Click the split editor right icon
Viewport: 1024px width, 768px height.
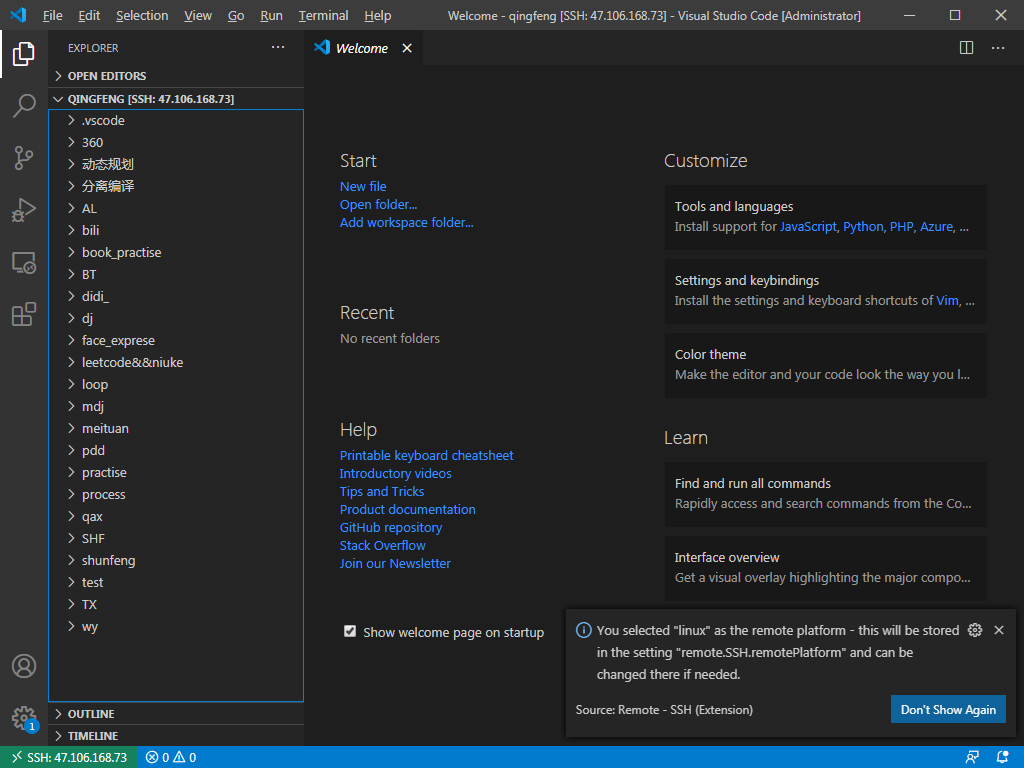(966, 48)
